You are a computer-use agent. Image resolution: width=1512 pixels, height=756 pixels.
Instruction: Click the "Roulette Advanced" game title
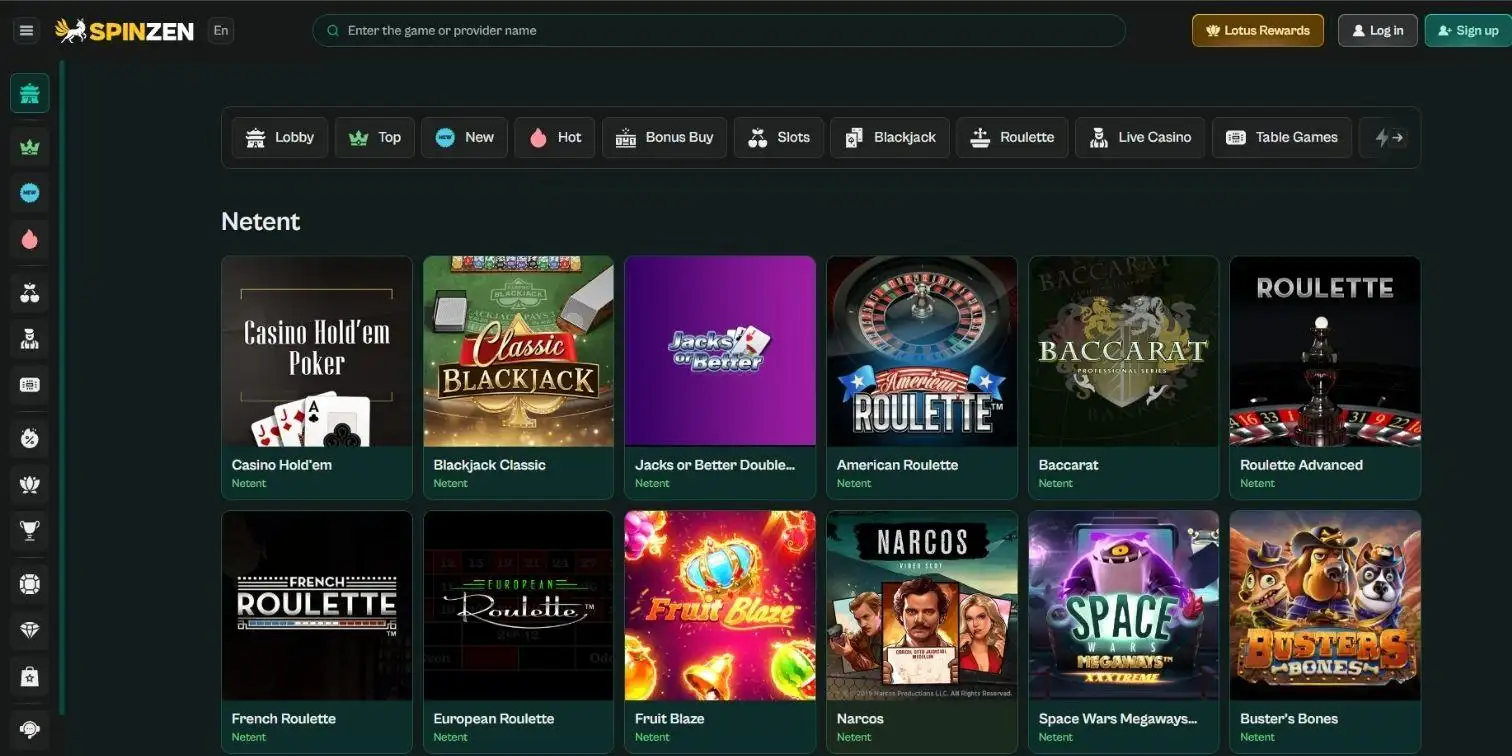(1301, 465)
